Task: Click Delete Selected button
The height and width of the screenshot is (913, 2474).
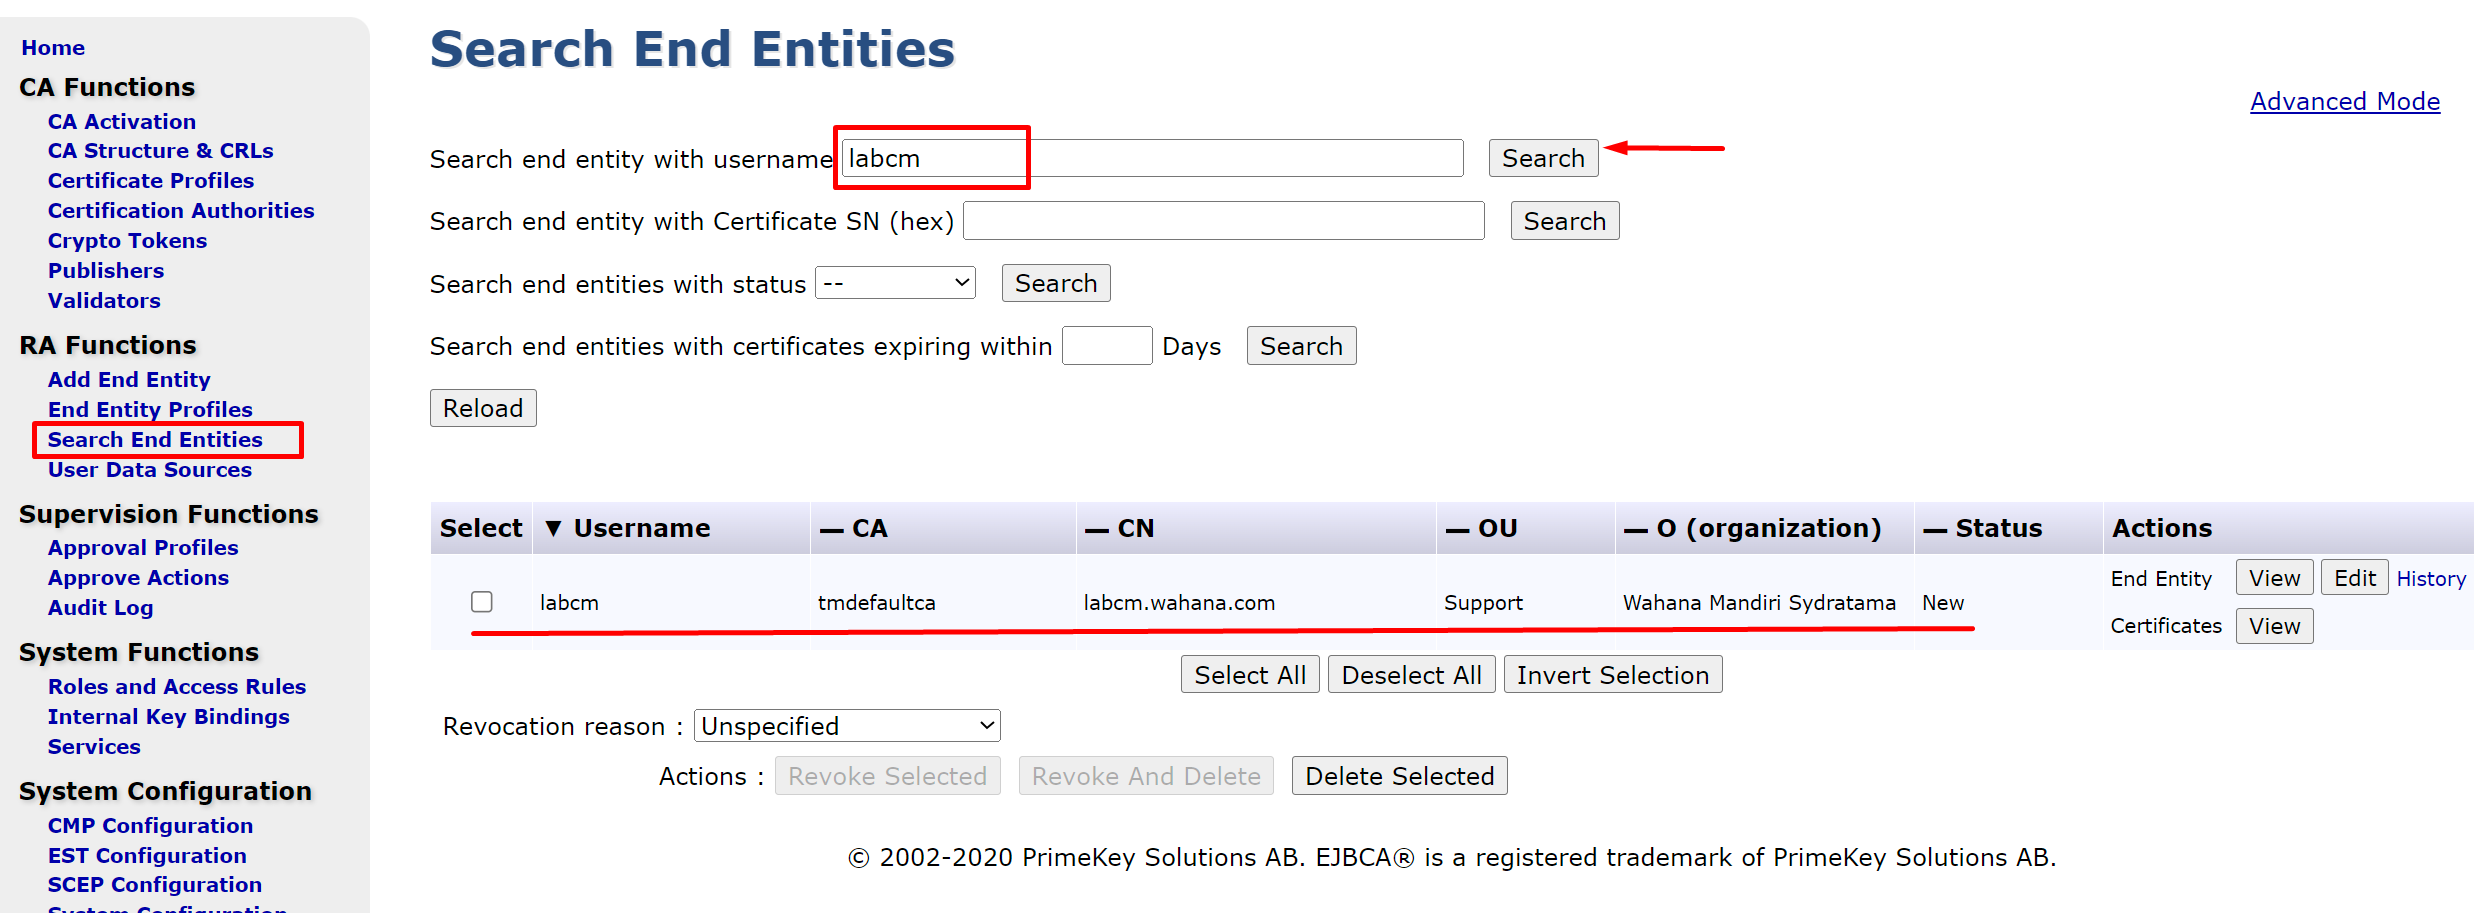Action: click(1399, 776)
